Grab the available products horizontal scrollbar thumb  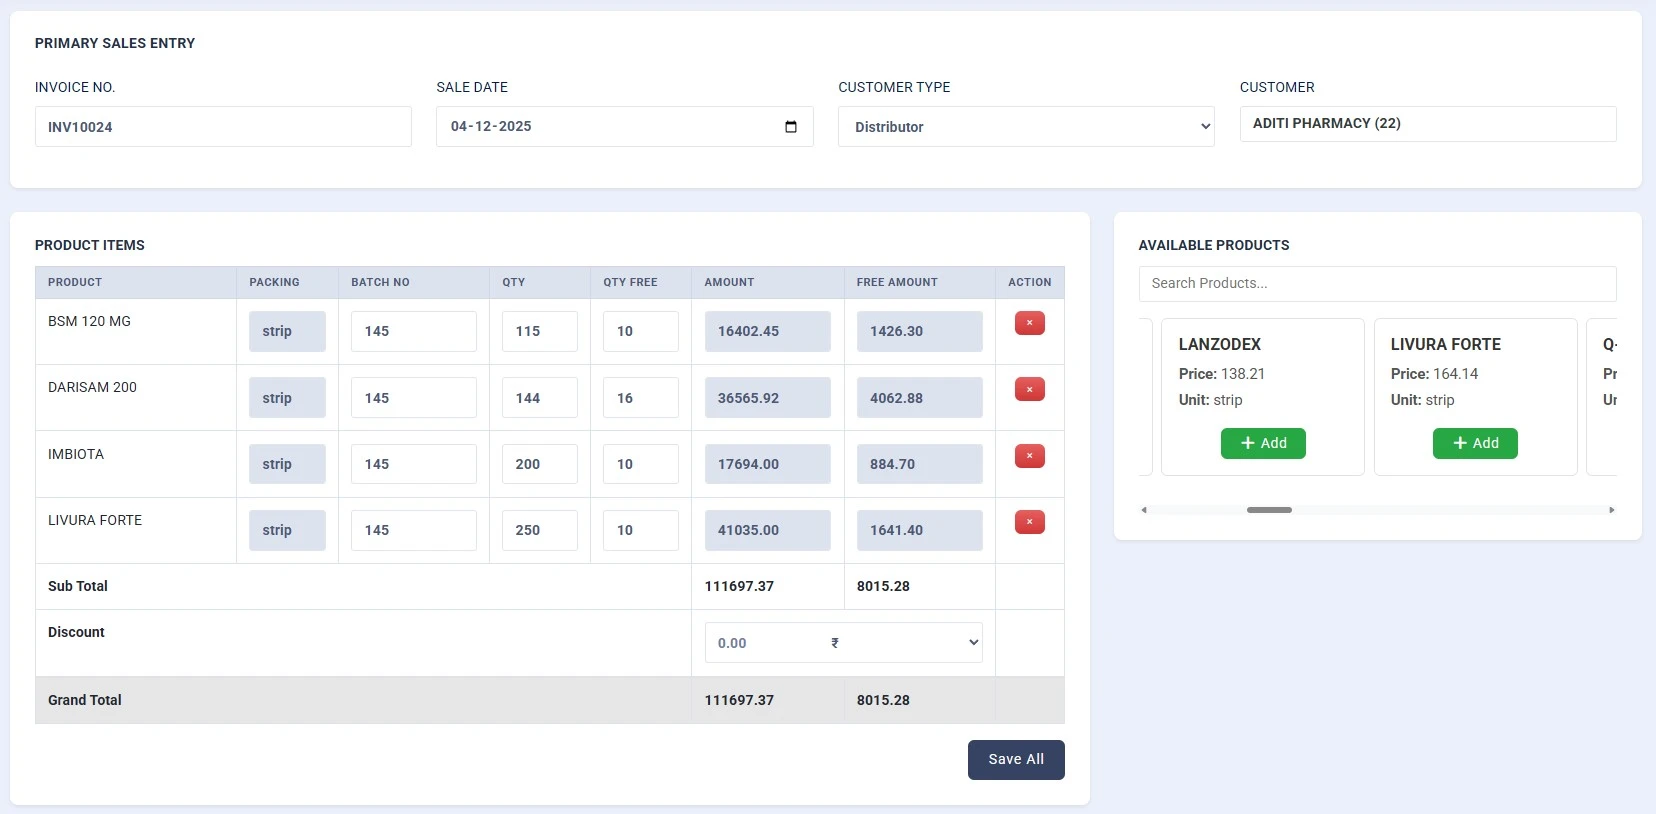(1269, 510)
